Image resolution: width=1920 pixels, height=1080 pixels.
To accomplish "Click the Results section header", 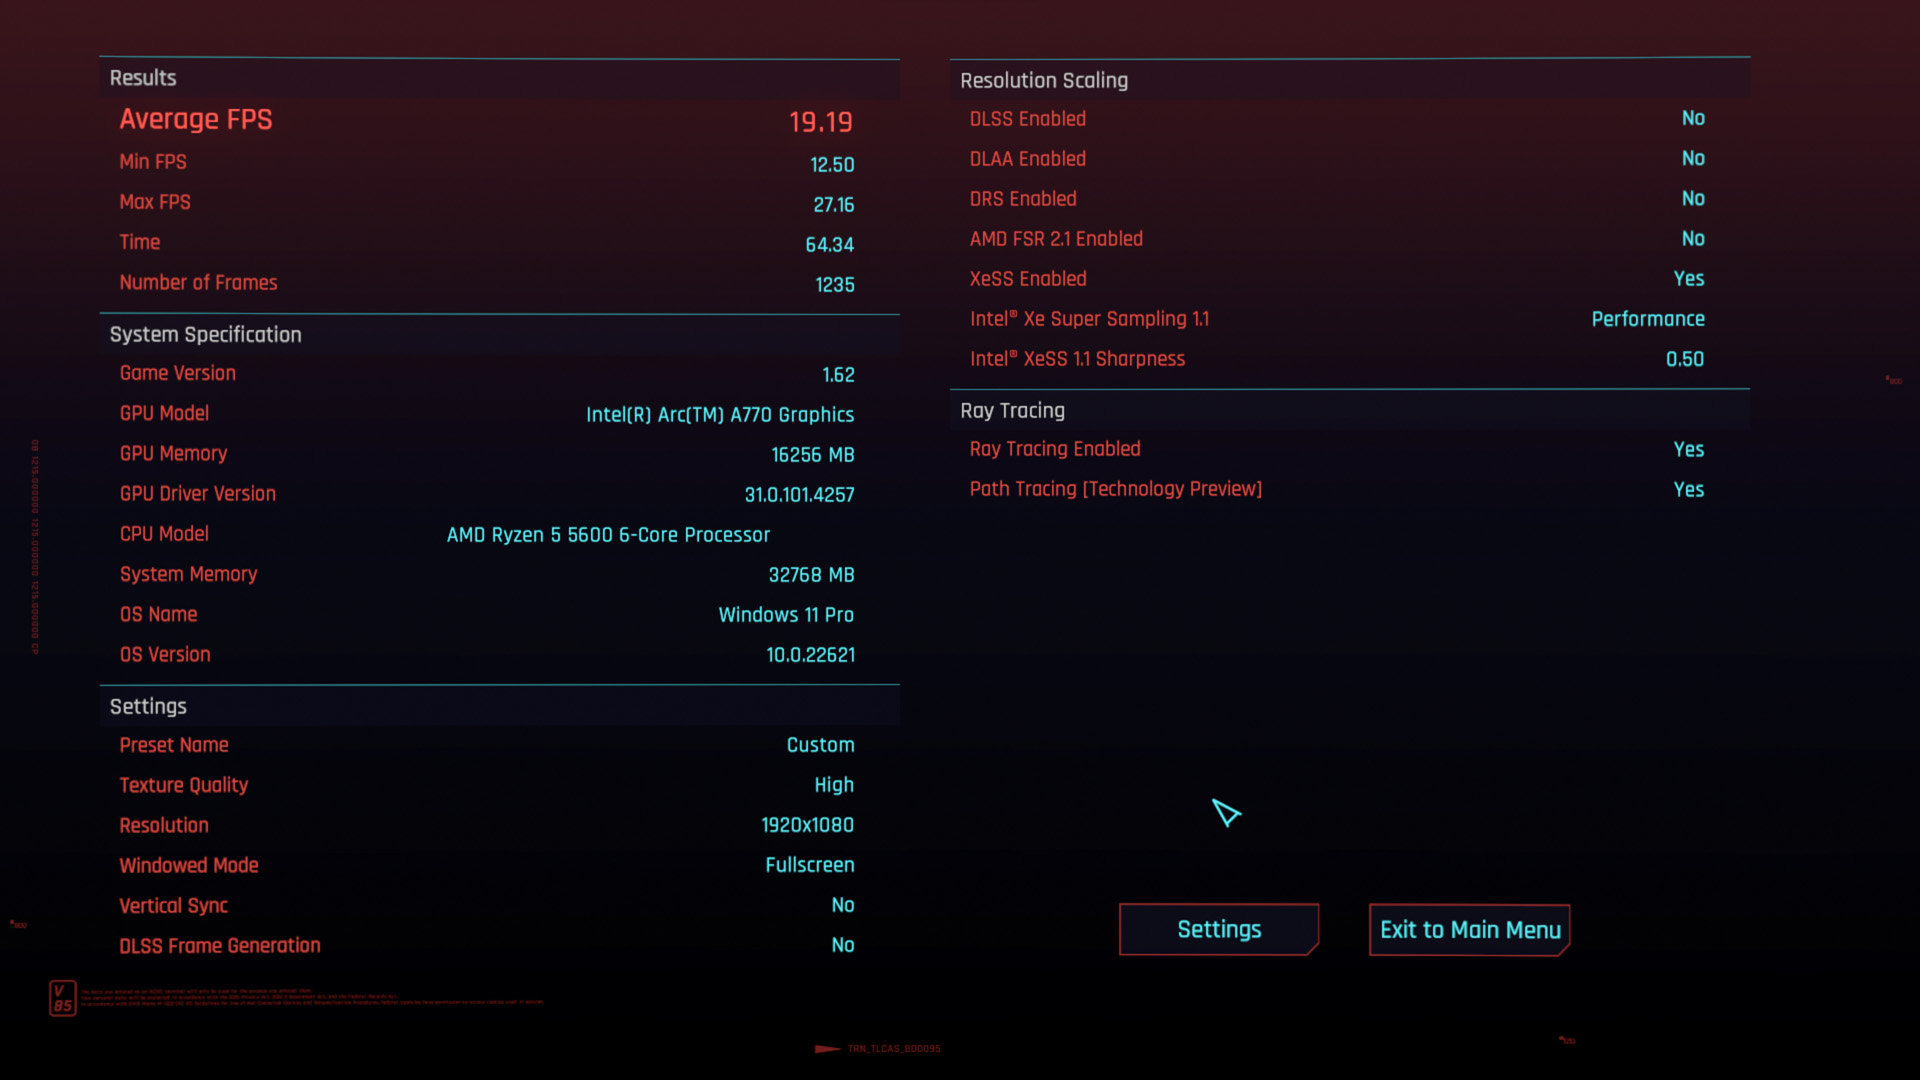I will tap(143, 78).
